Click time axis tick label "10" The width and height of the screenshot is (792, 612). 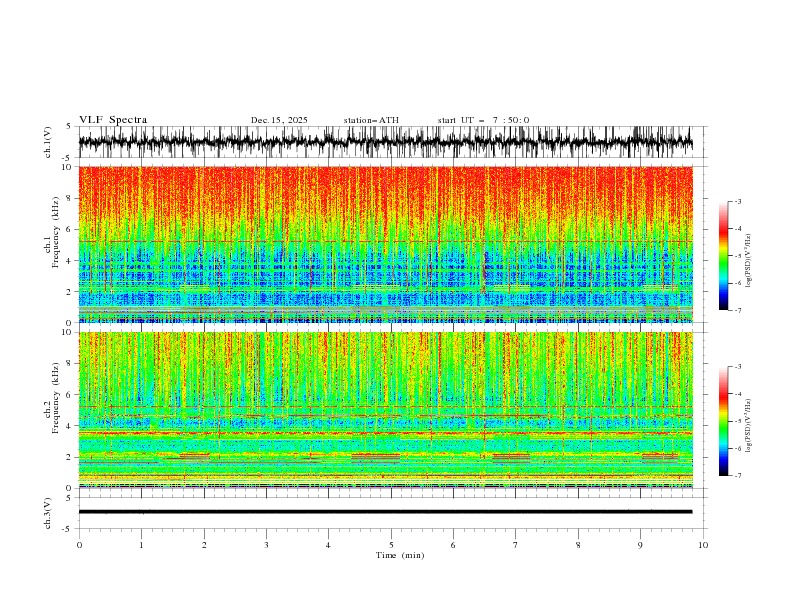[x=703, y=545]
